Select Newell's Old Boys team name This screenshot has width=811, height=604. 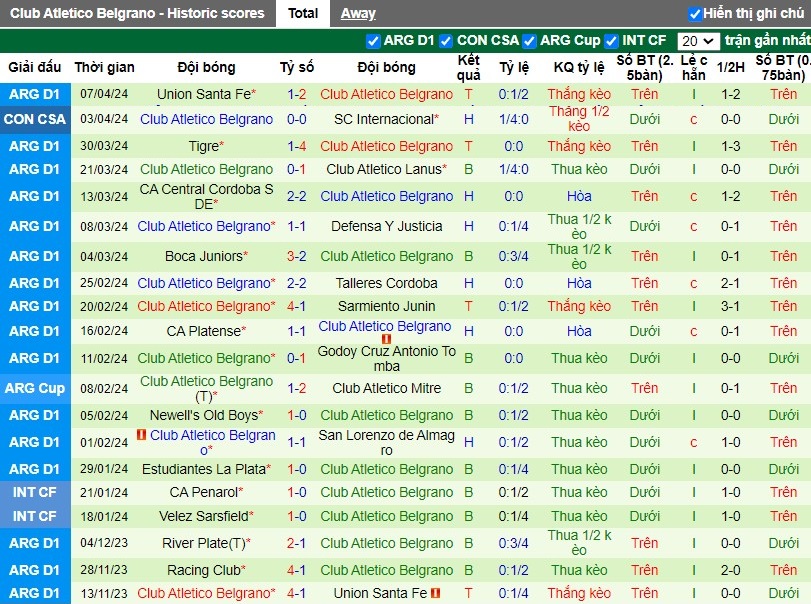(x=206, y=415)
